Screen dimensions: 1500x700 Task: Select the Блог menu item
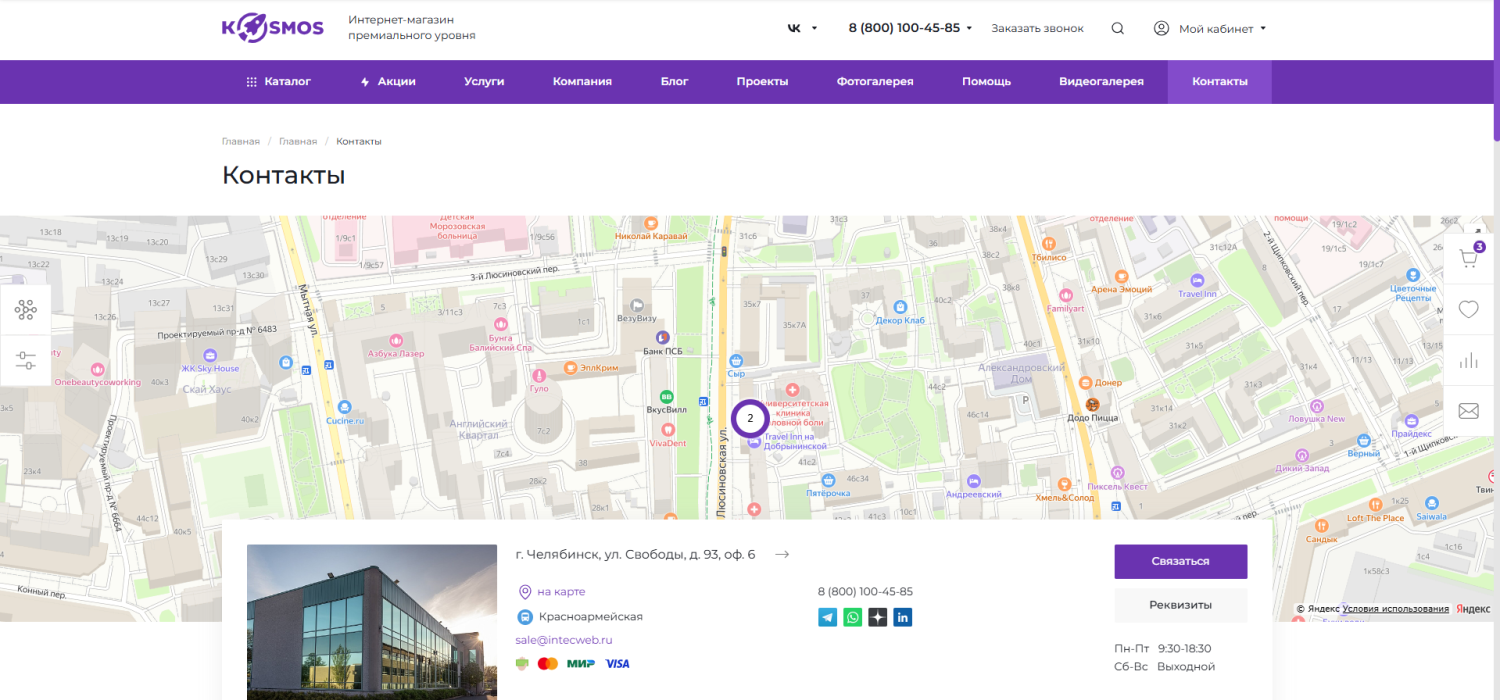pos(674,82)
